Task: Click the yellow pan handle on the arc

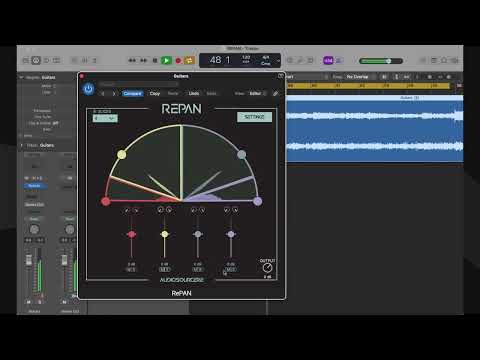Action: (x=122, y=154)
